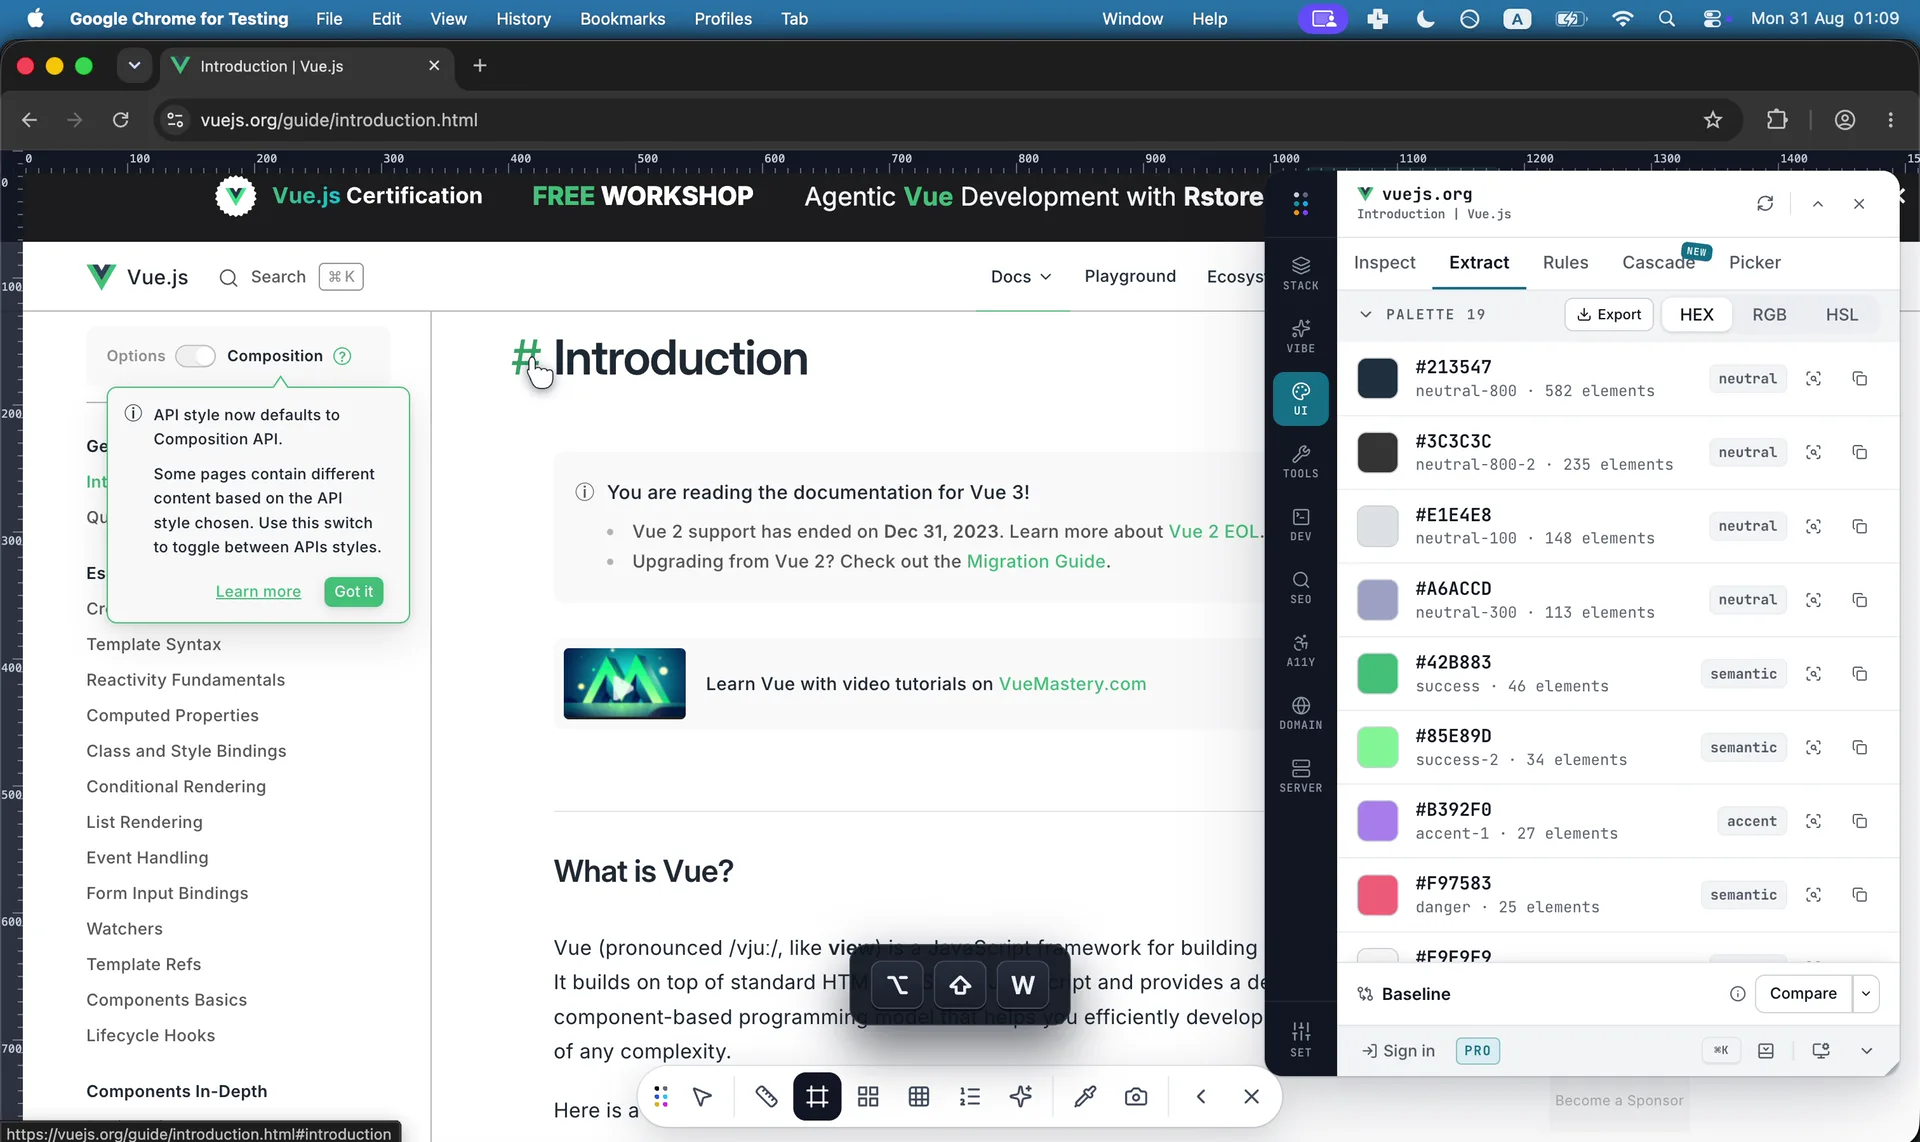Screen dimensions: 1920x1142
Task: Click the Compare button
Action: [1803, 994]
